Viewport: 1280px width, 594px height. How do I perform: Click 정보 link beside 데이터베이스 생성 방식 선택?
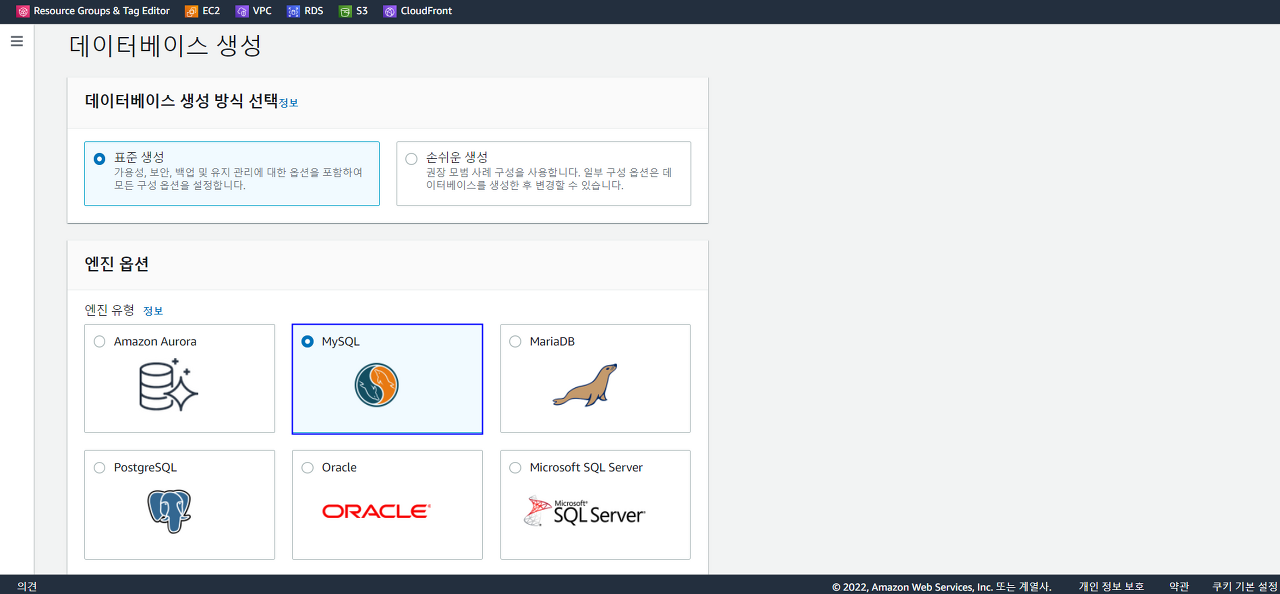click(288, 102)
